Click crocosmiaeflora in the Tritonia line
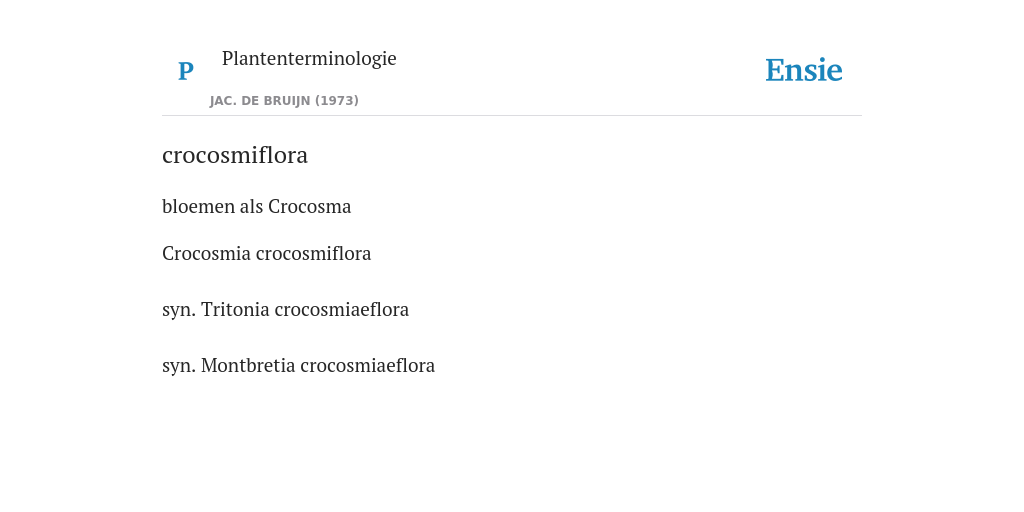Image resolution: width=1024 pixels, height=512 pixels. [x=342, y=310]
